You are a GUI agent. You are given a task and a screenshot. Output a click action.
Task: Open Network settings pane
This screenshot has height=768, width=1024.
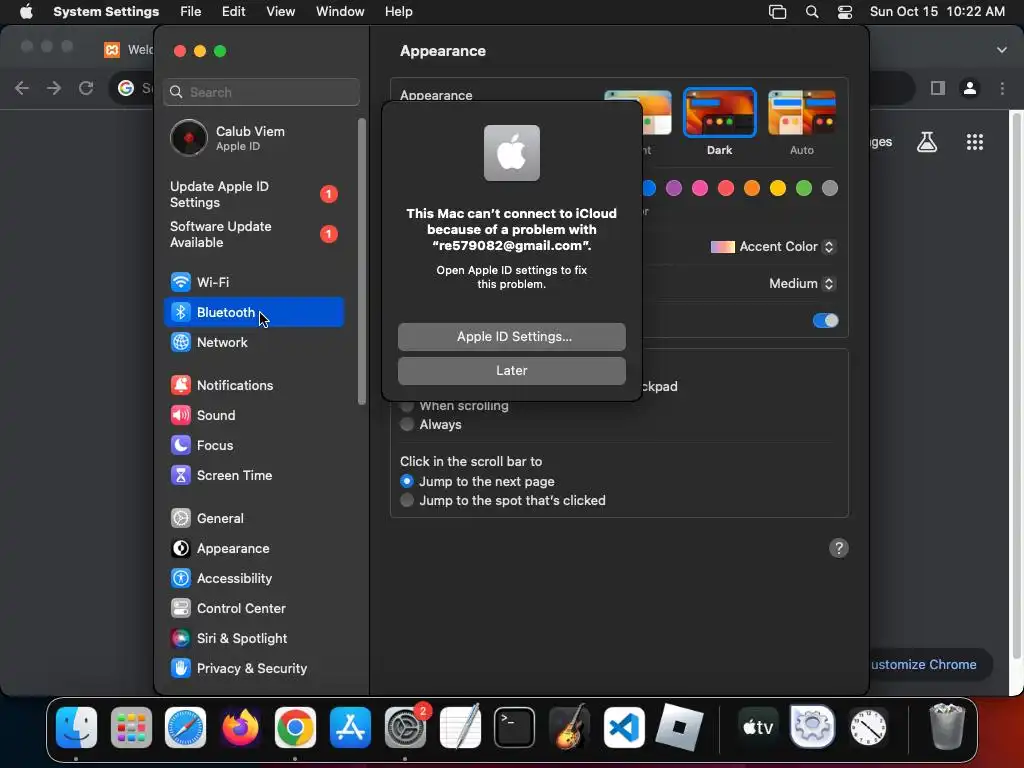coord(253,342)
